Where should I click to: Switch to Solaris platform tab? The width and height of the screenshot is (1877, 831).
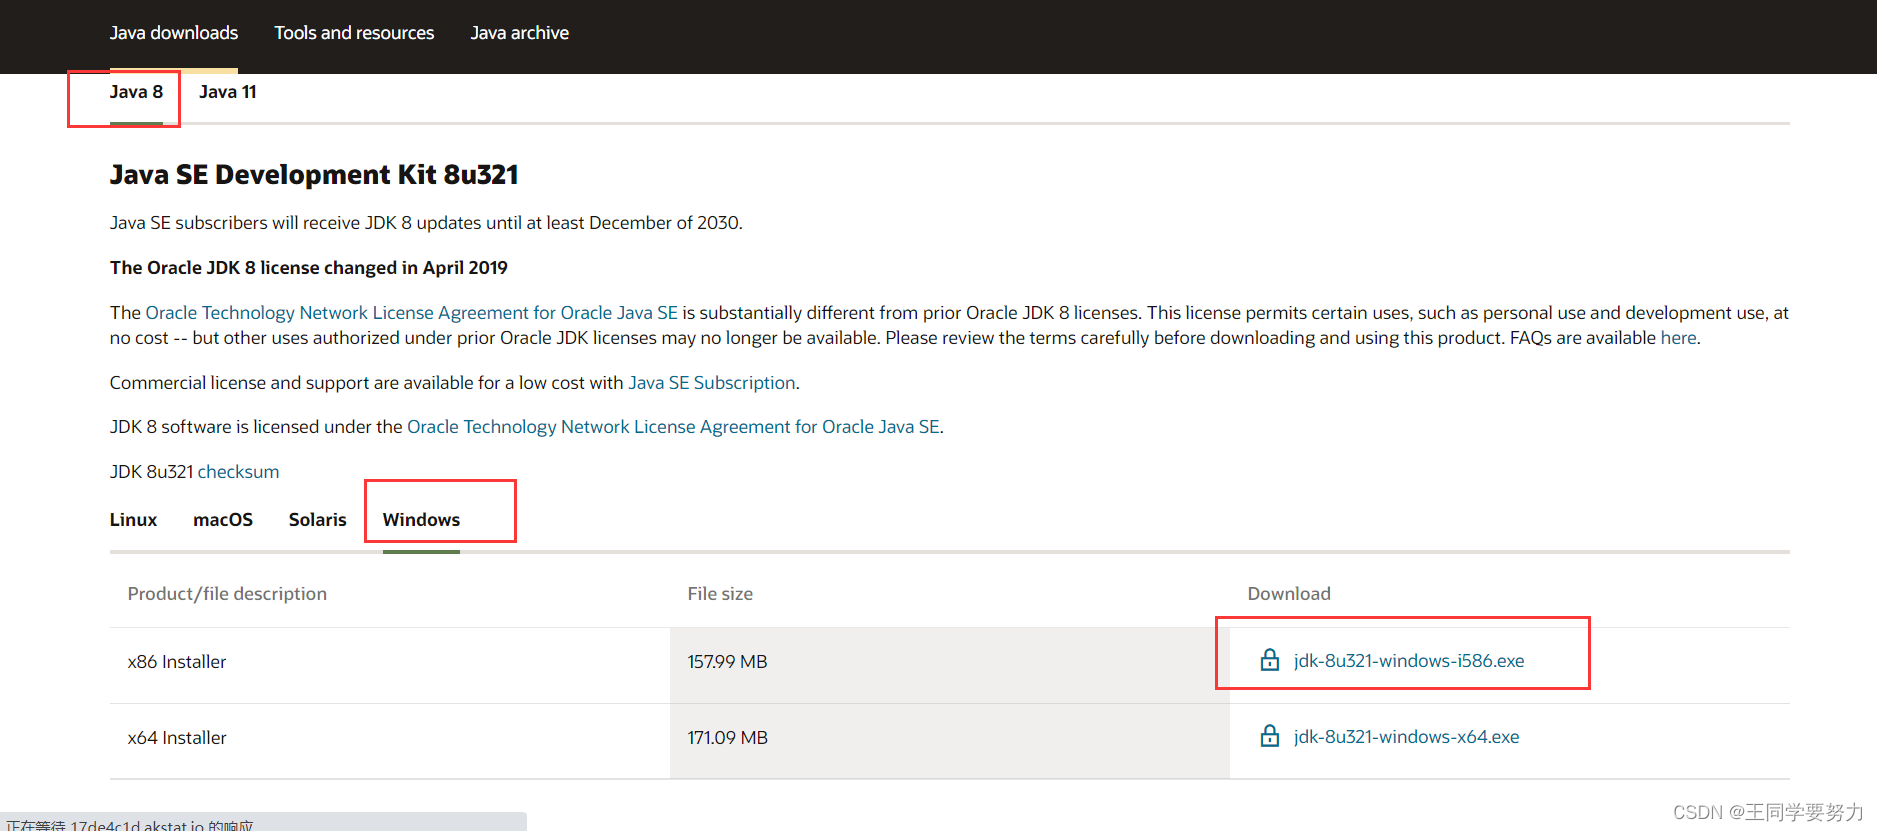coord(318,520)
